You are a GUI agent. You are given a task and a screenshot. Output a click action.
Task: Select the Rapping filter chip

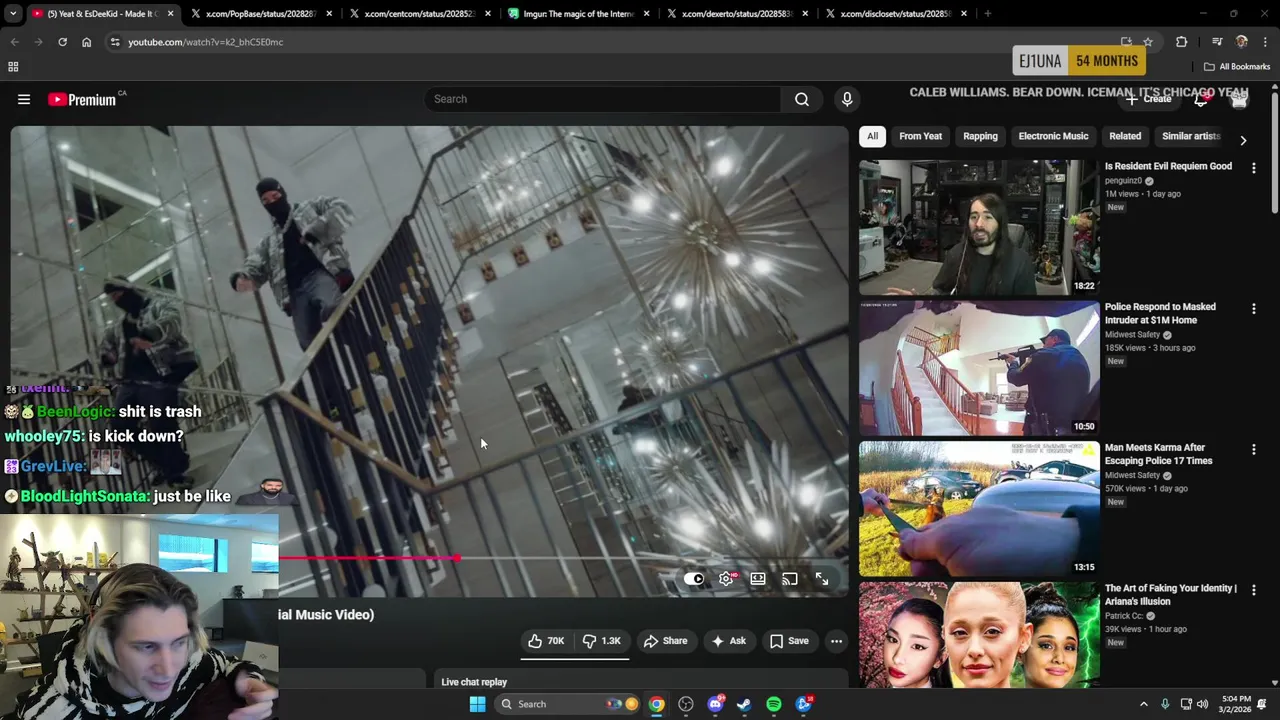(x=980, y=136)
